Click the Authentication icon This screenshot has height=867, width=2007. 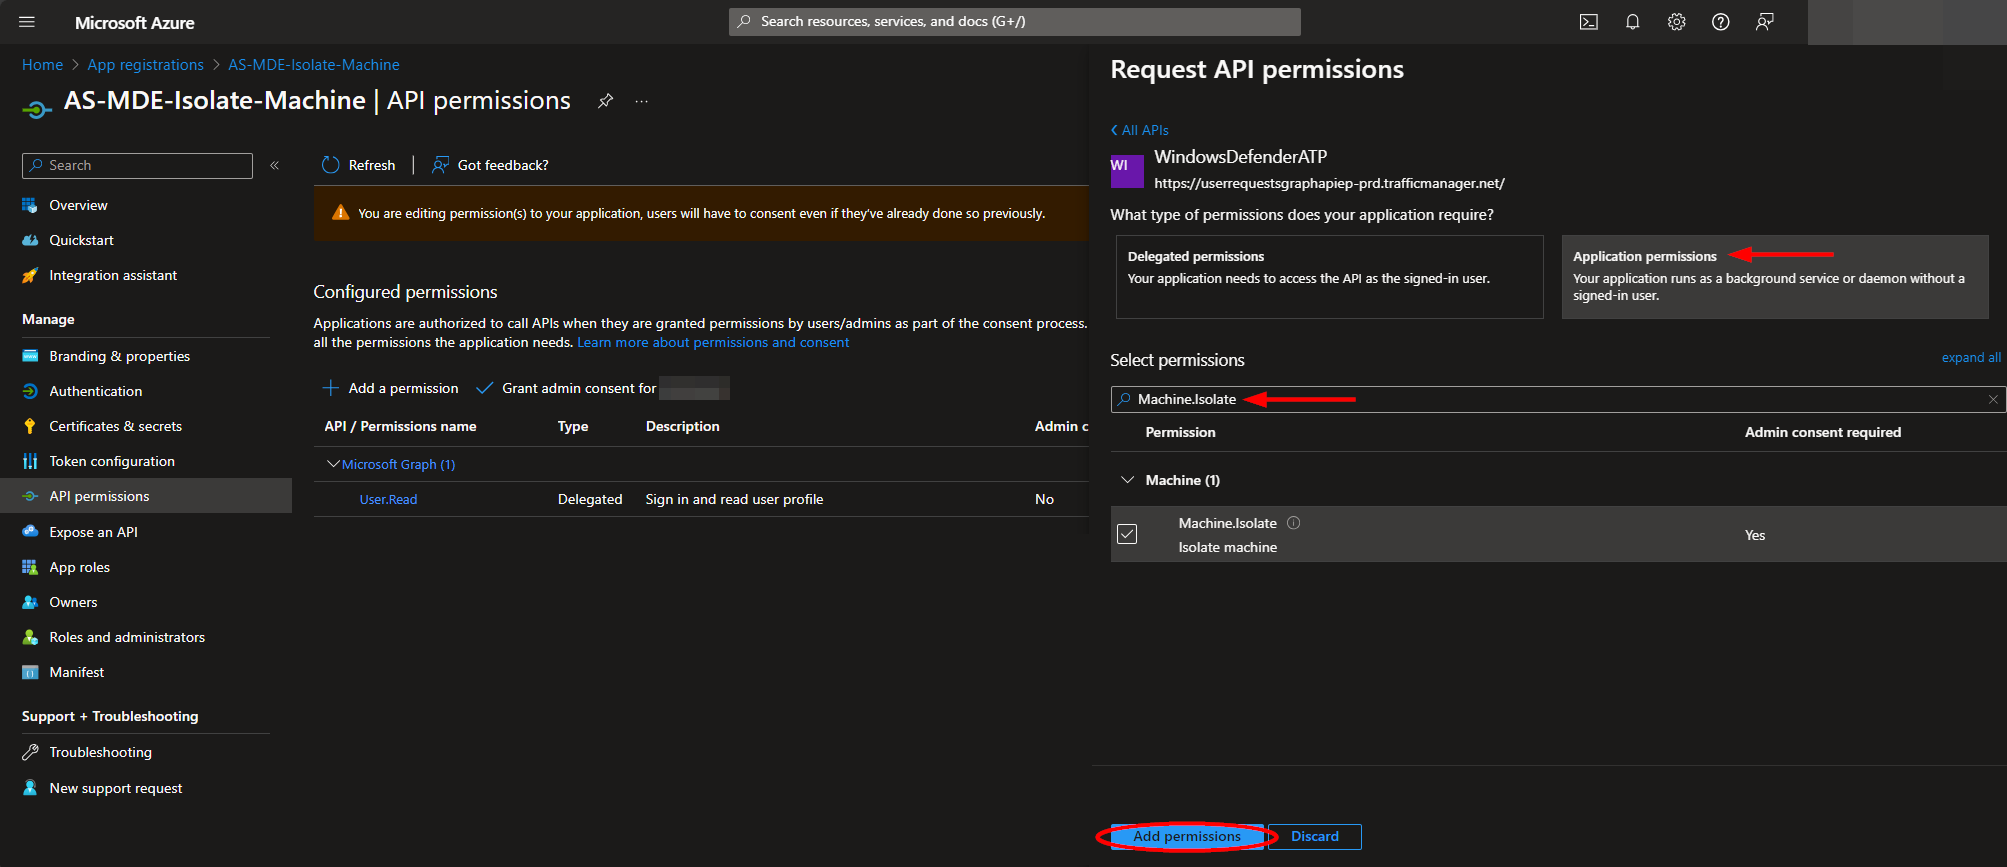[x=30, y=391]
